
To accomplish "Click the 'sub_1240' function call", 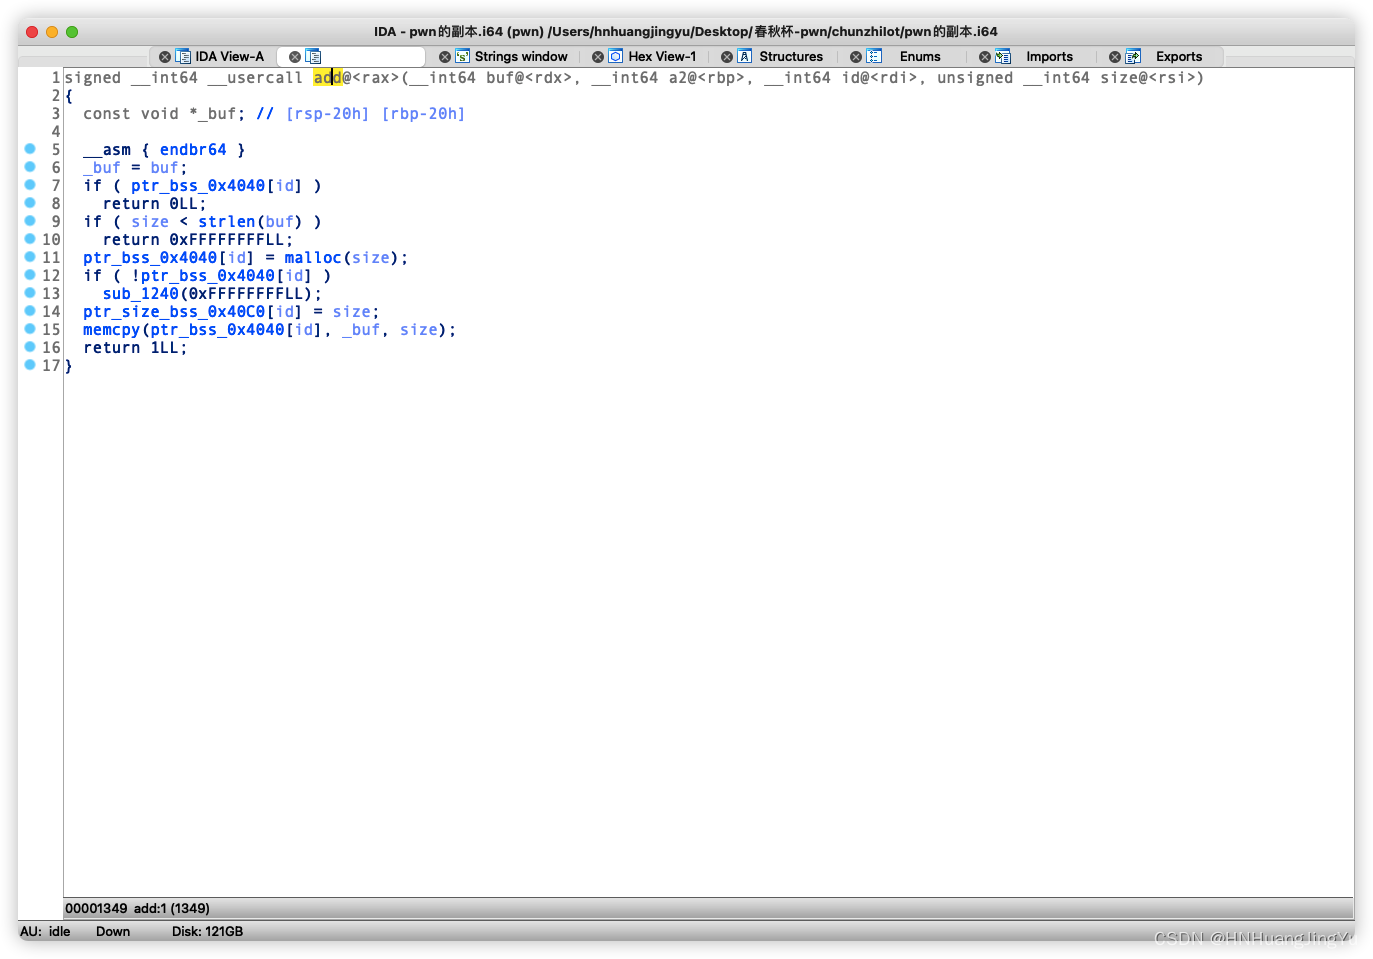I will (x=141, y=294).
